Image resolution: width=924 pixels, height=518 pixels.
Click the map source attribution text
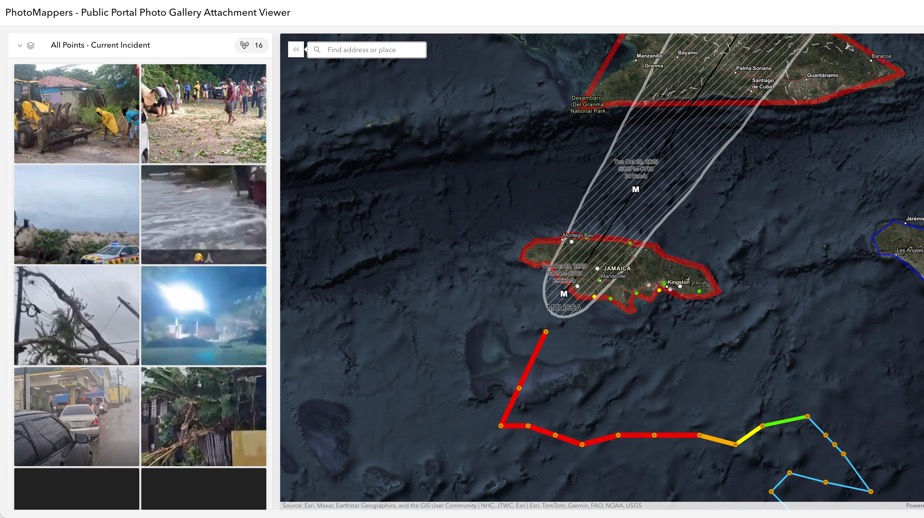click(461, 506)
